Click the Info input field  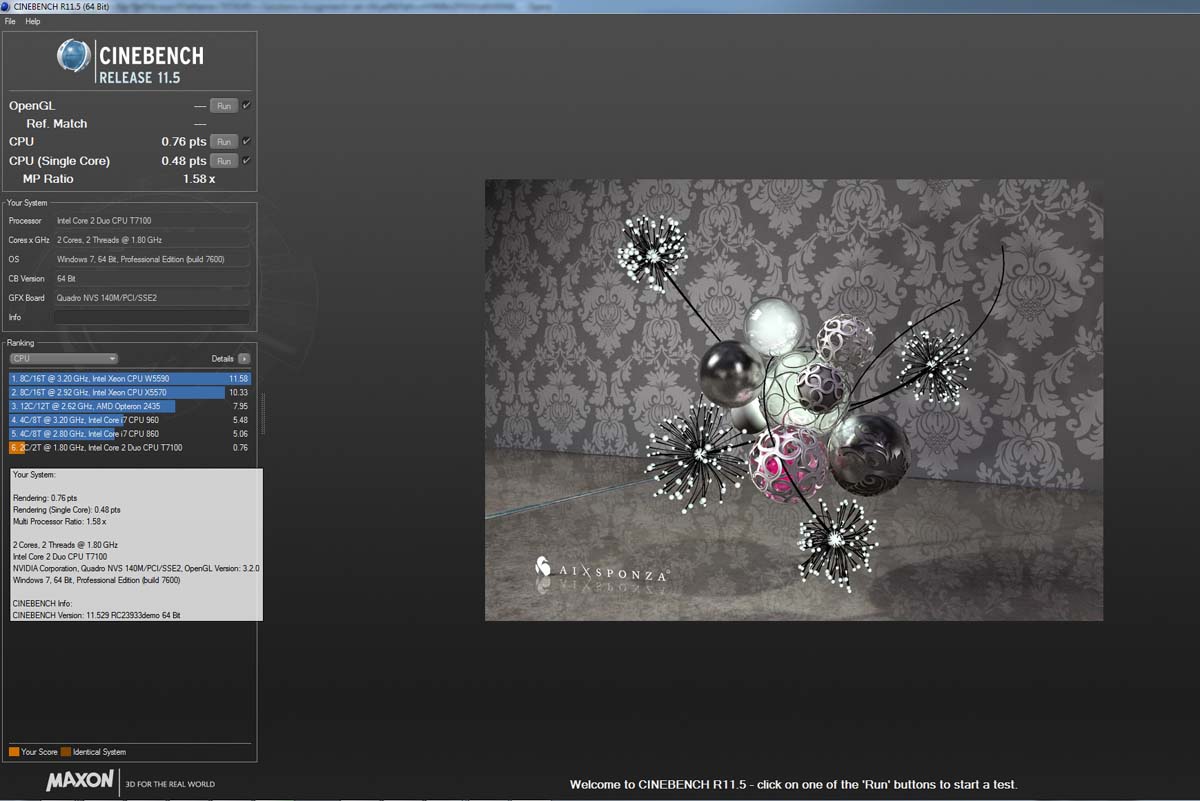click(152, 317)
